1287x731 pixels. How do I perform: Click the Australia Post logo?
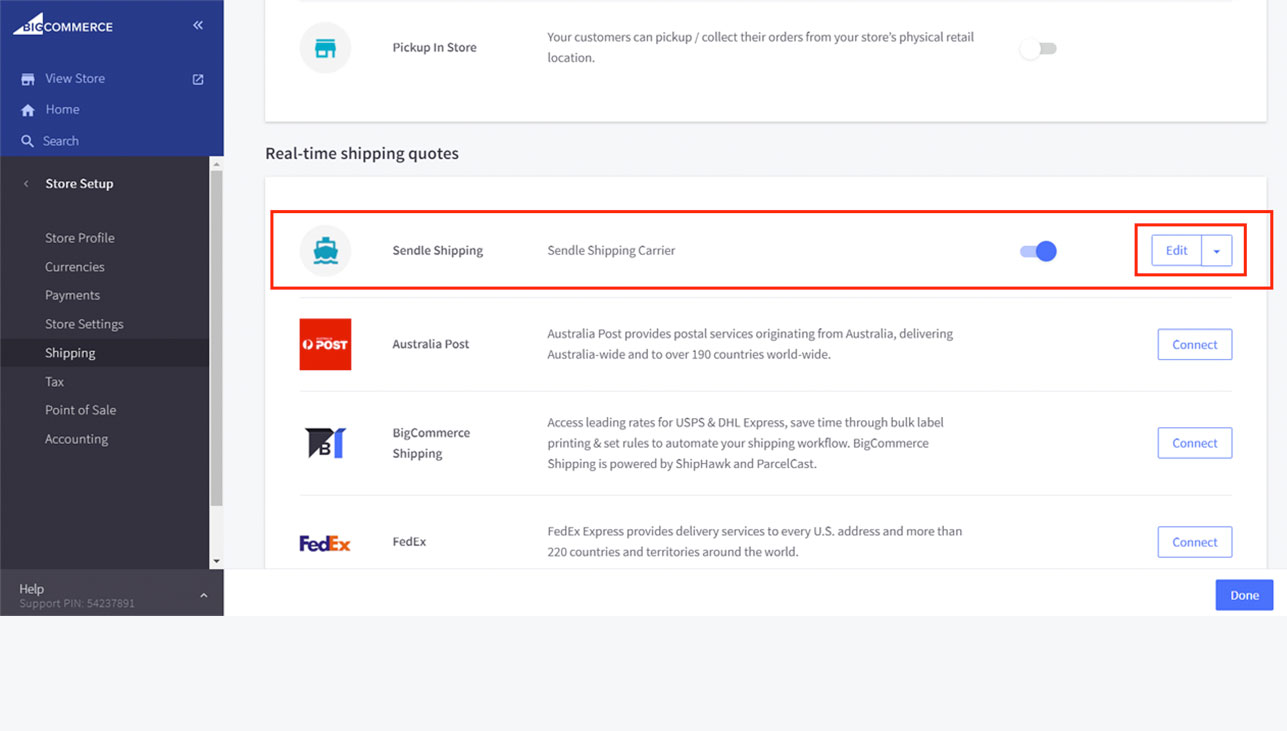(325, 344)
